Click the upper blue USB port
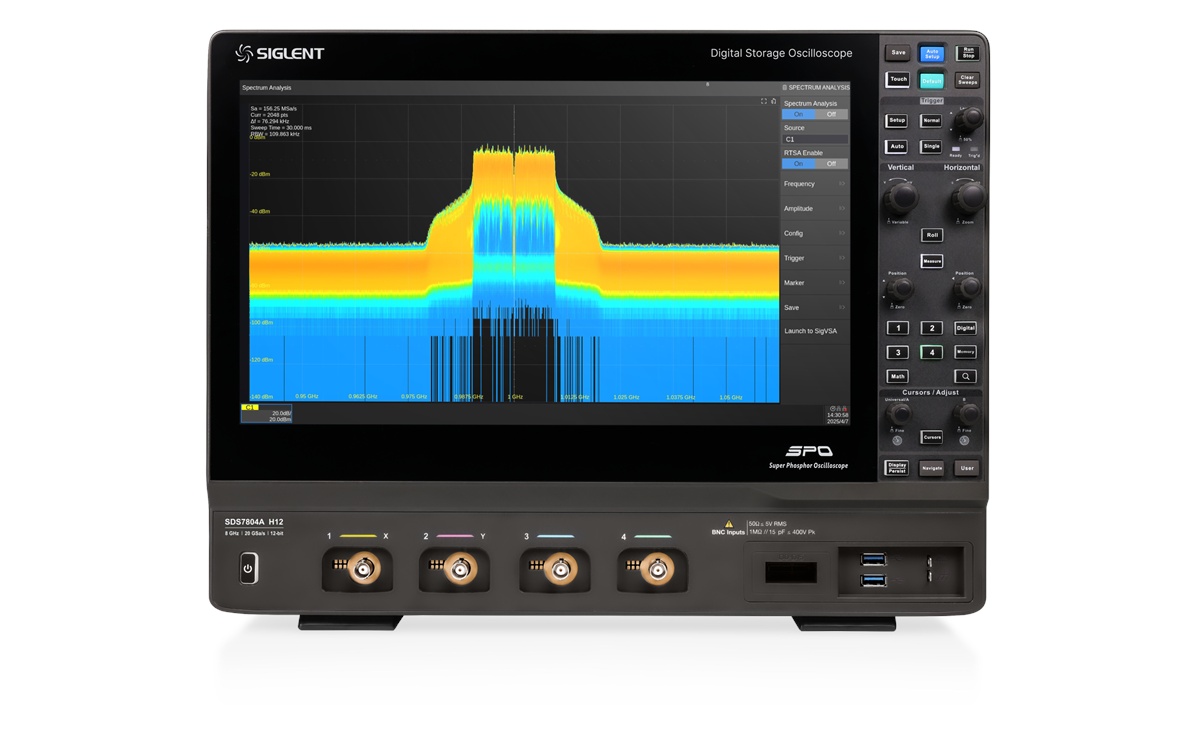The width and height of the screenshot is (1200, 735). point(873,559)
